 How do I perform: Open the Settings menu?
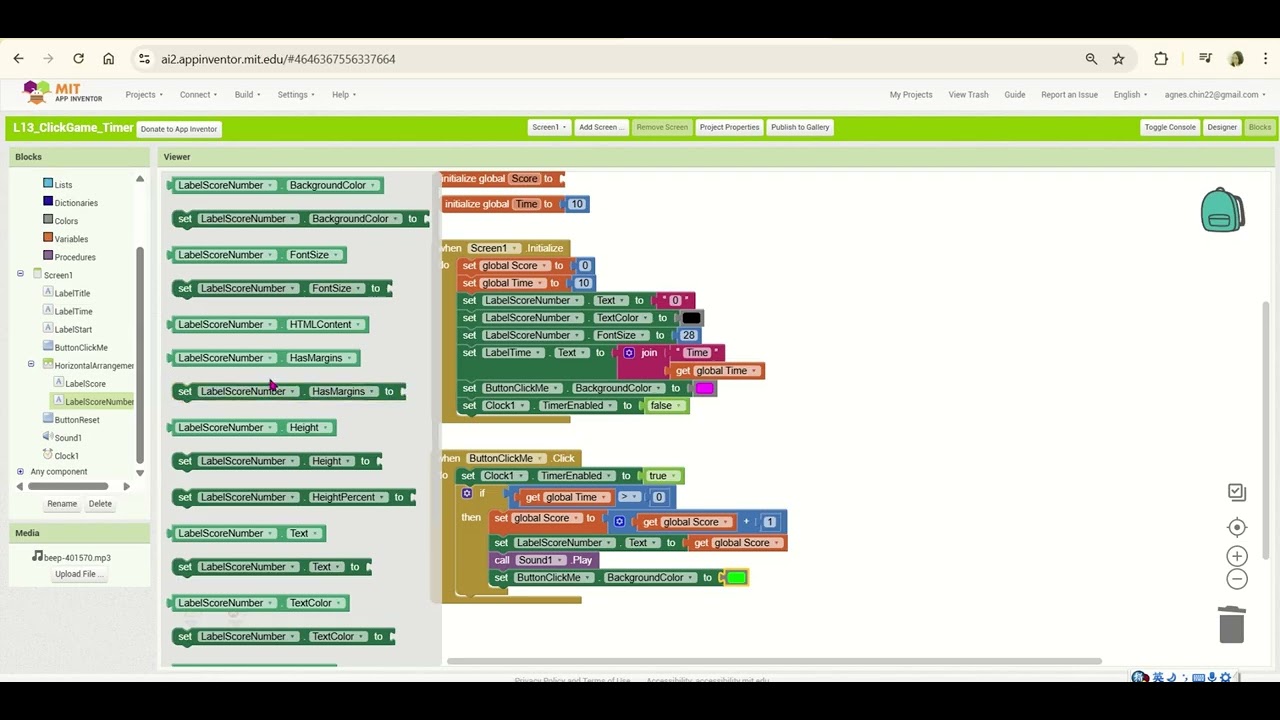tap(296, 94)
